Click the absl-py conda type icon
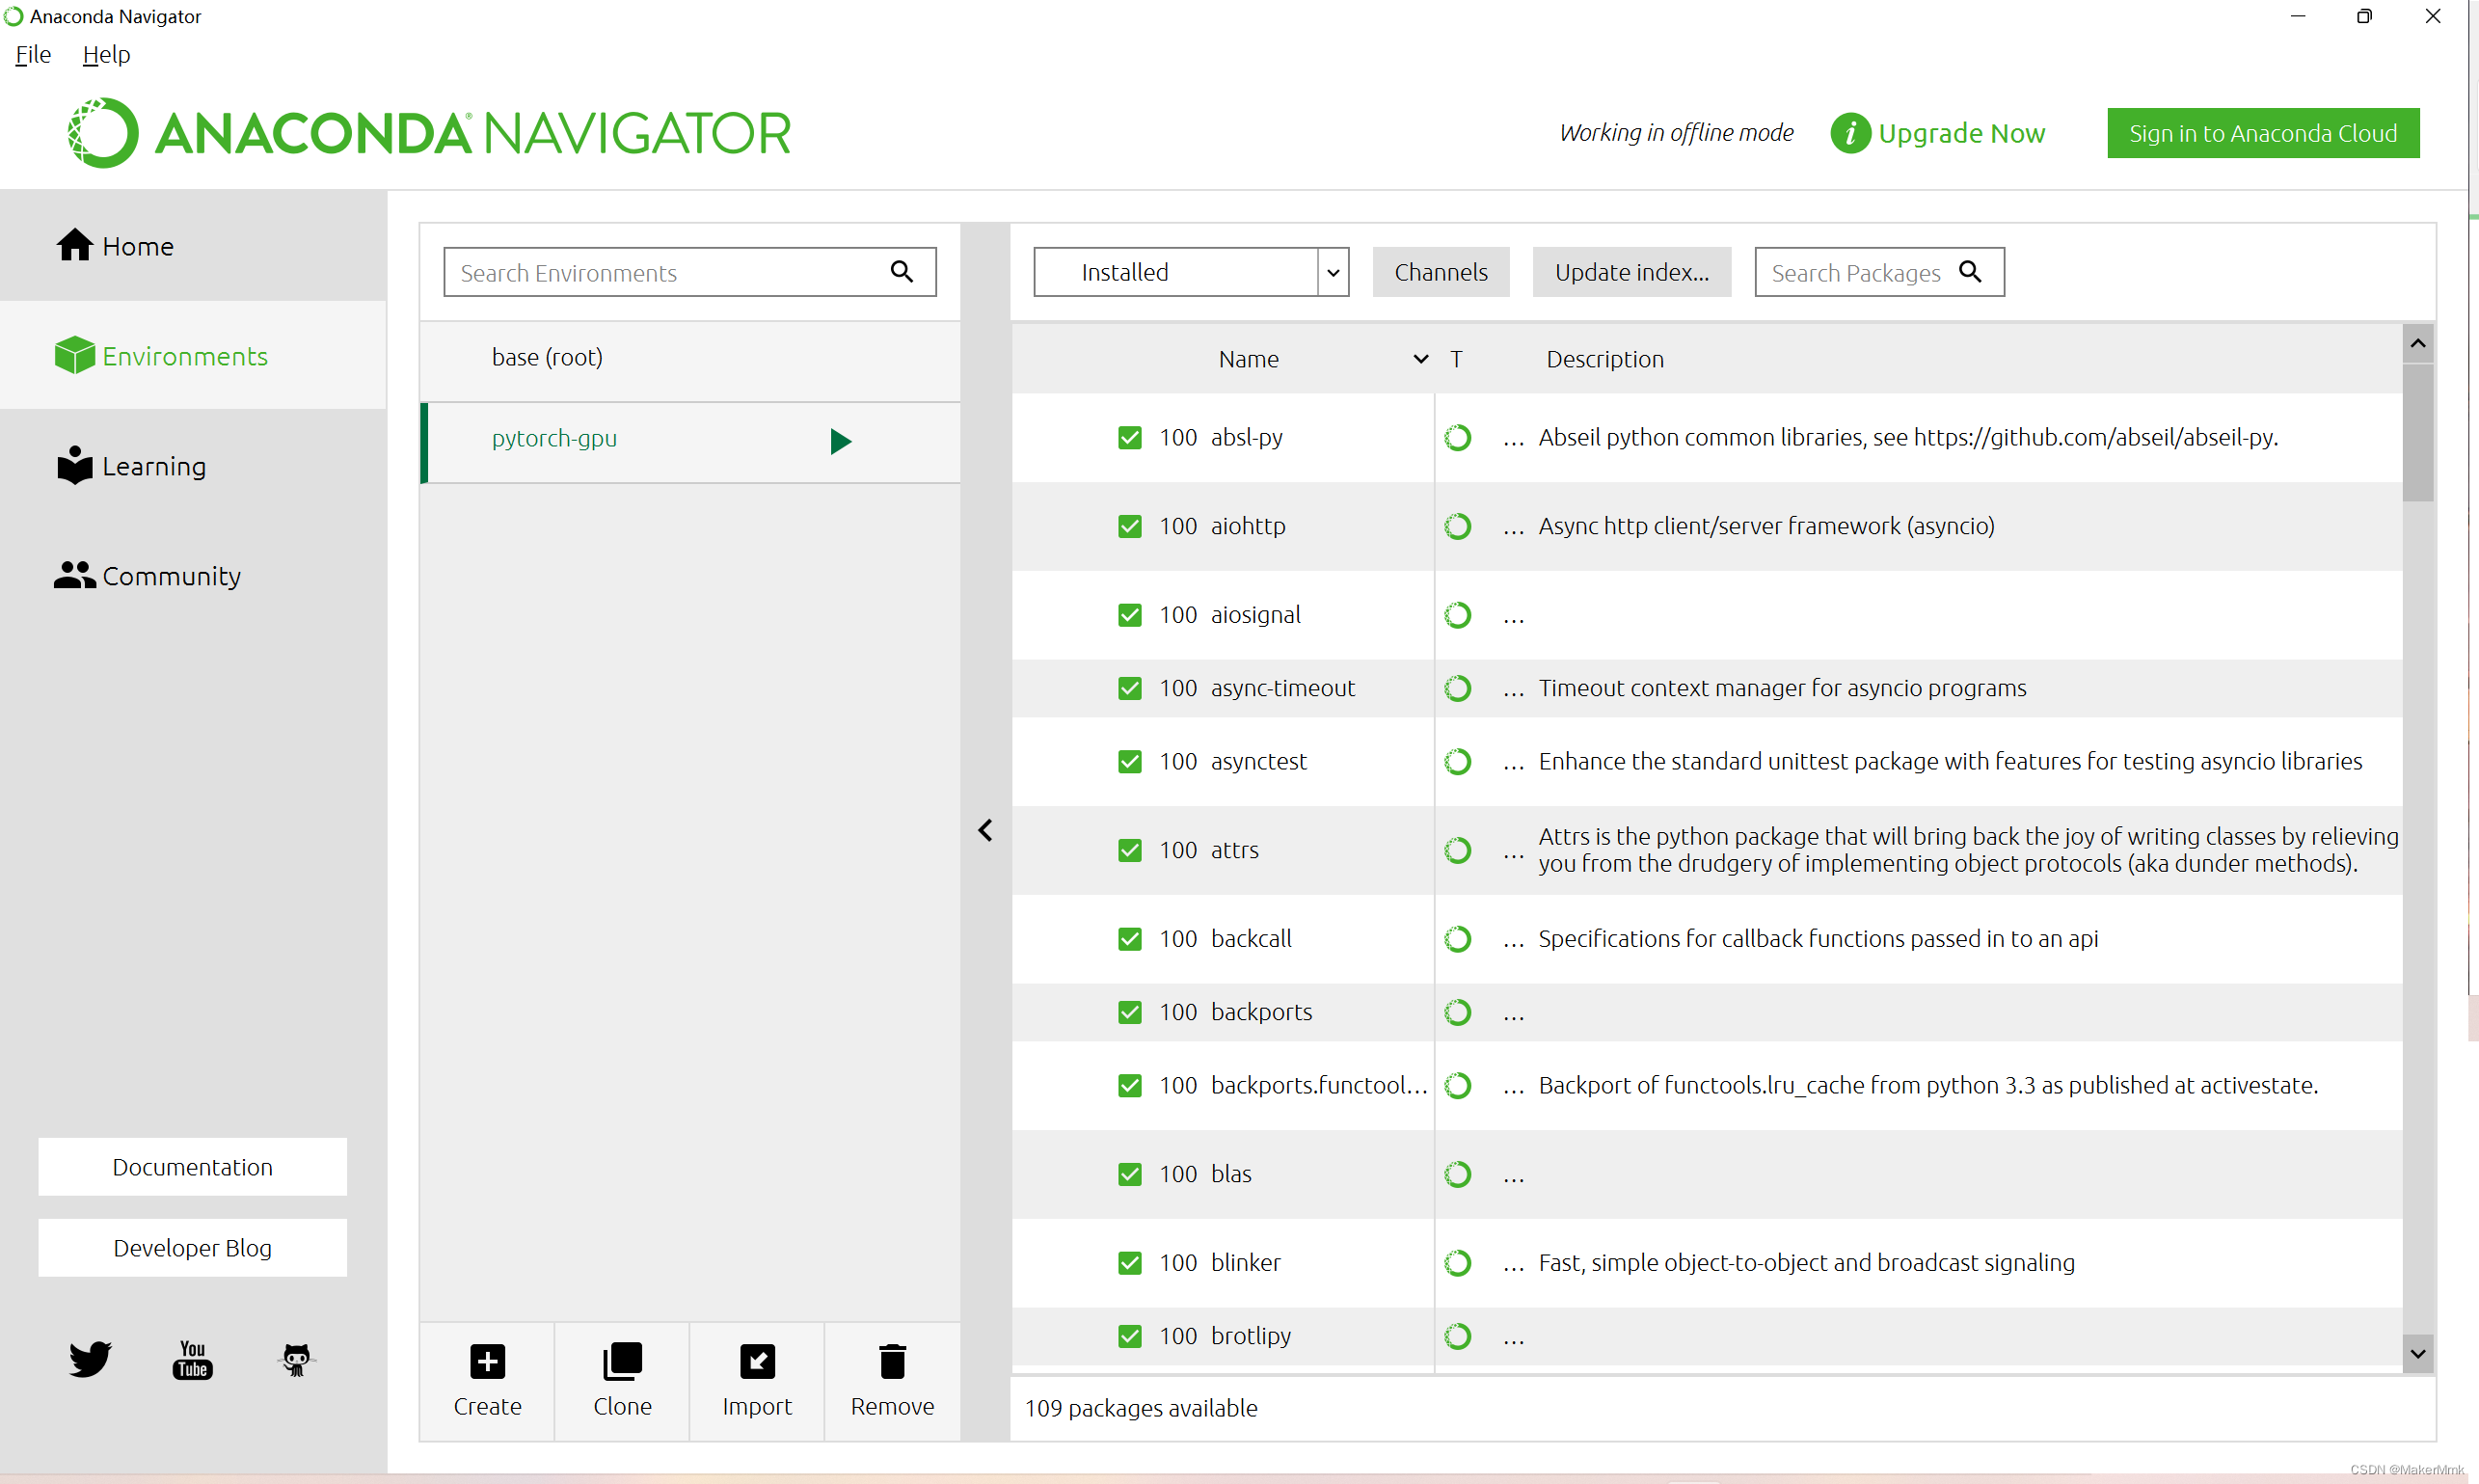2479x1484 pixels. 1457,437
